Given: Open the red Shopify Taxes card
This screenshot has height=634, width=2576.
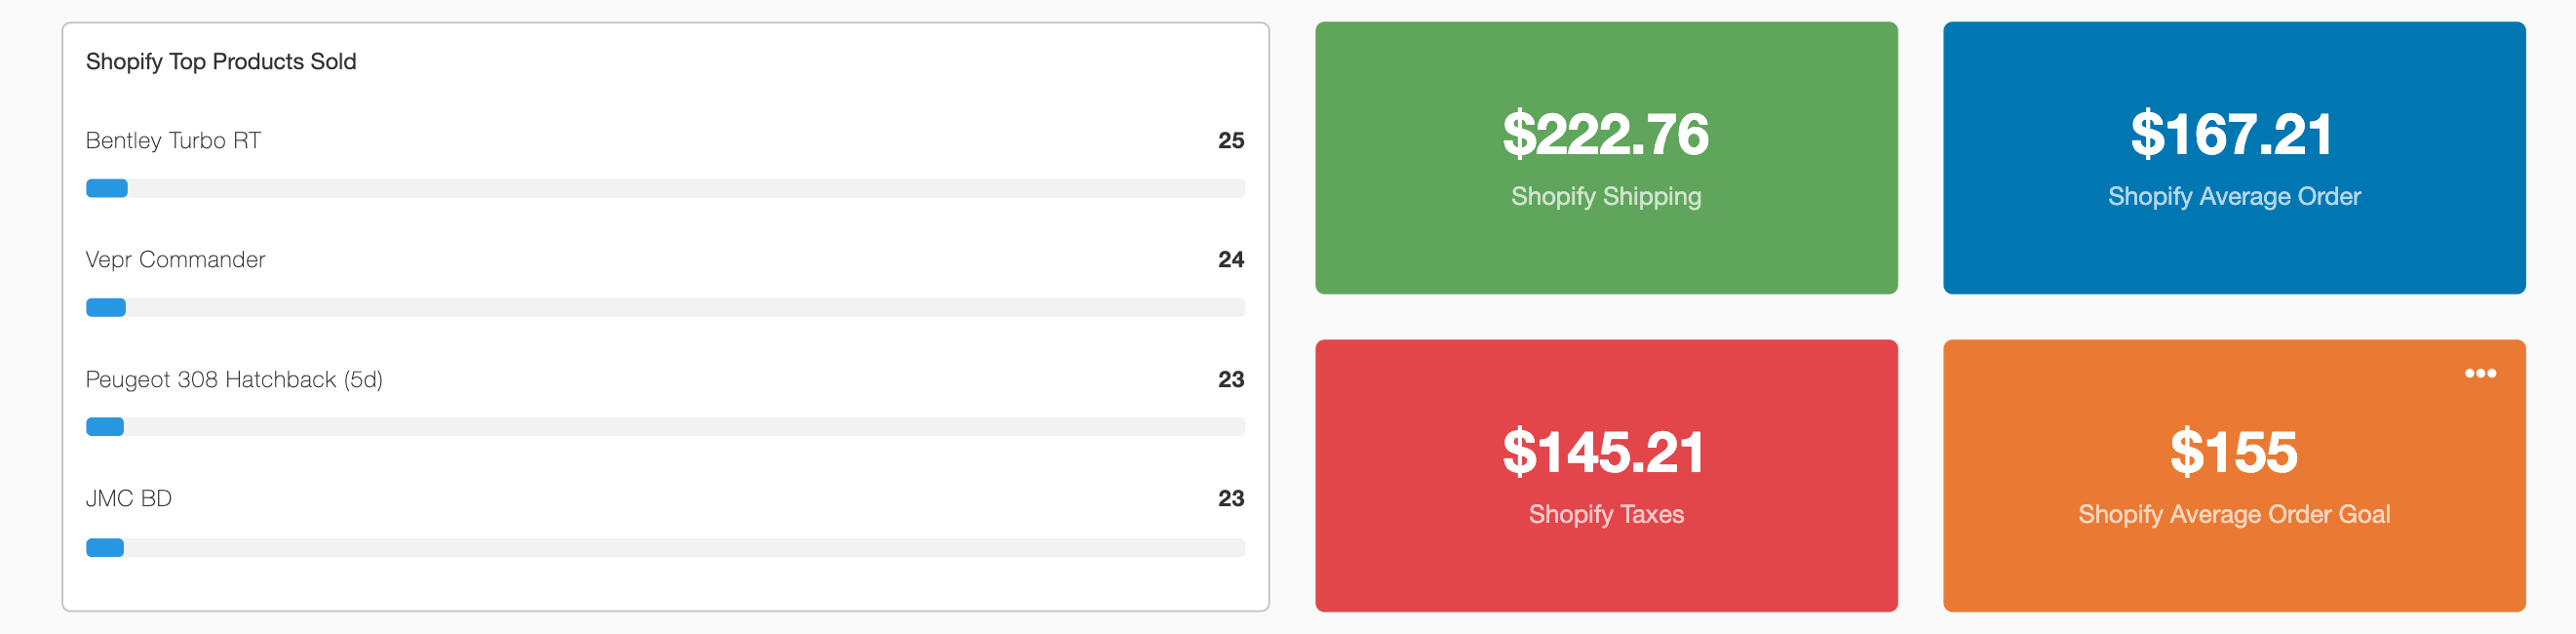Looking at the screenshot, I should coord(1606,570).
